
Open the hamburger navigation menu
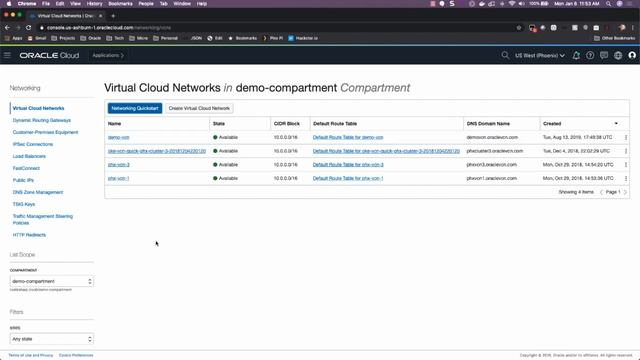coord(7,55)
